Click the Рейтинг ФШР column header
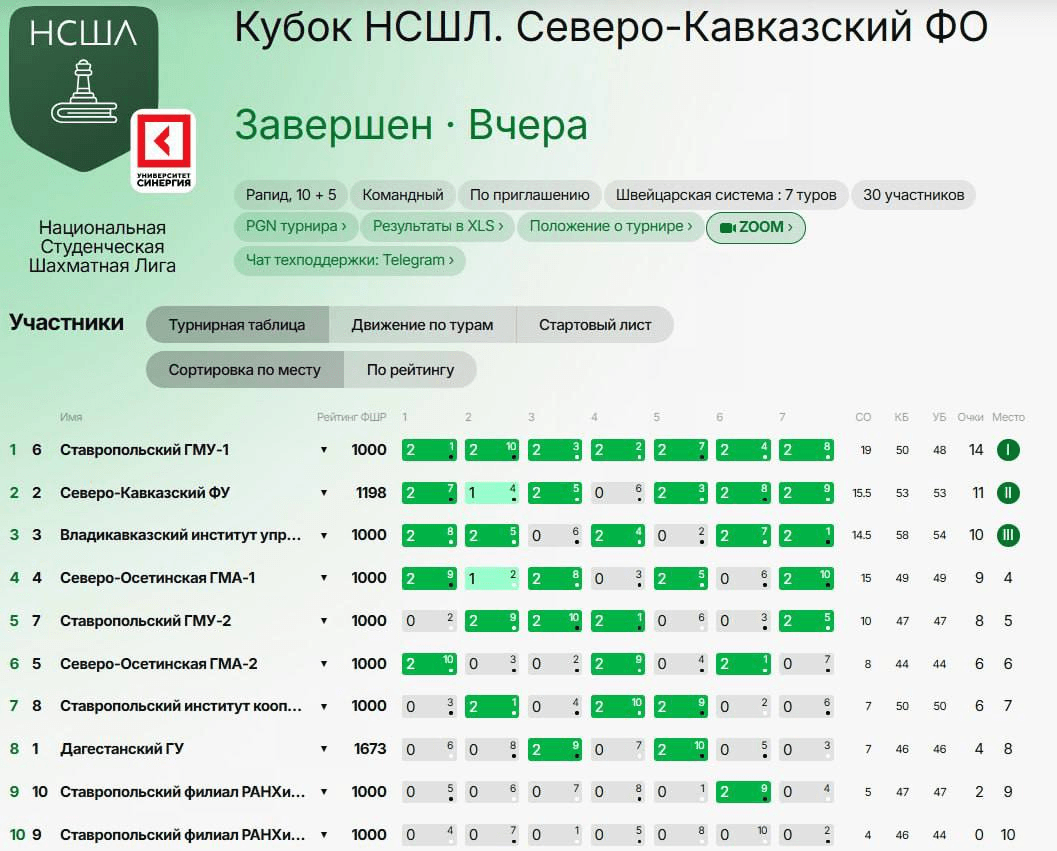Screen dimensions: 1057x851 click(x=352, y=417)
